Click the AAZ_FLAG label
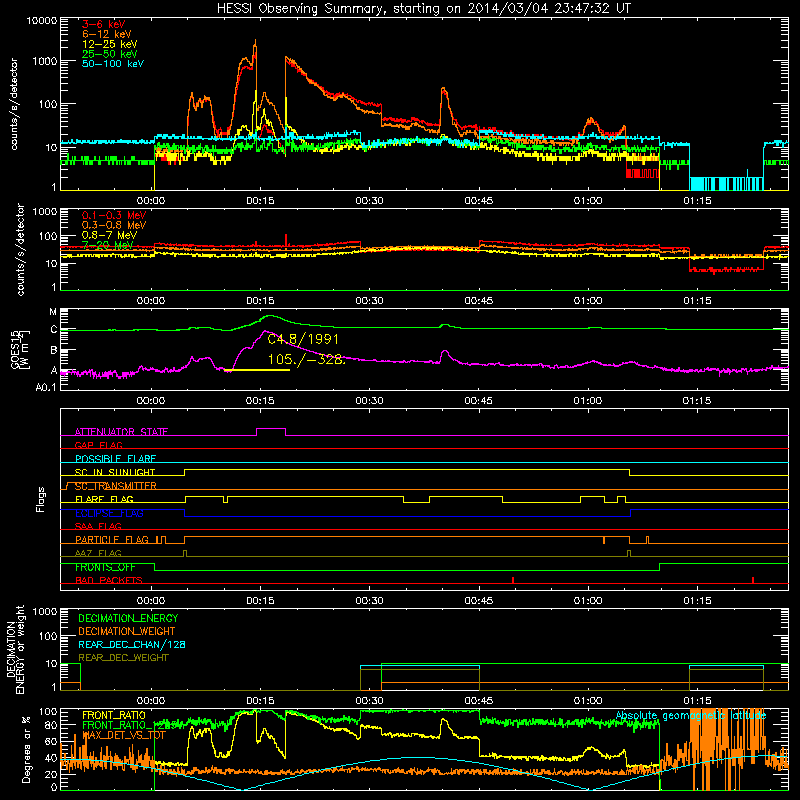 point(98,553)
